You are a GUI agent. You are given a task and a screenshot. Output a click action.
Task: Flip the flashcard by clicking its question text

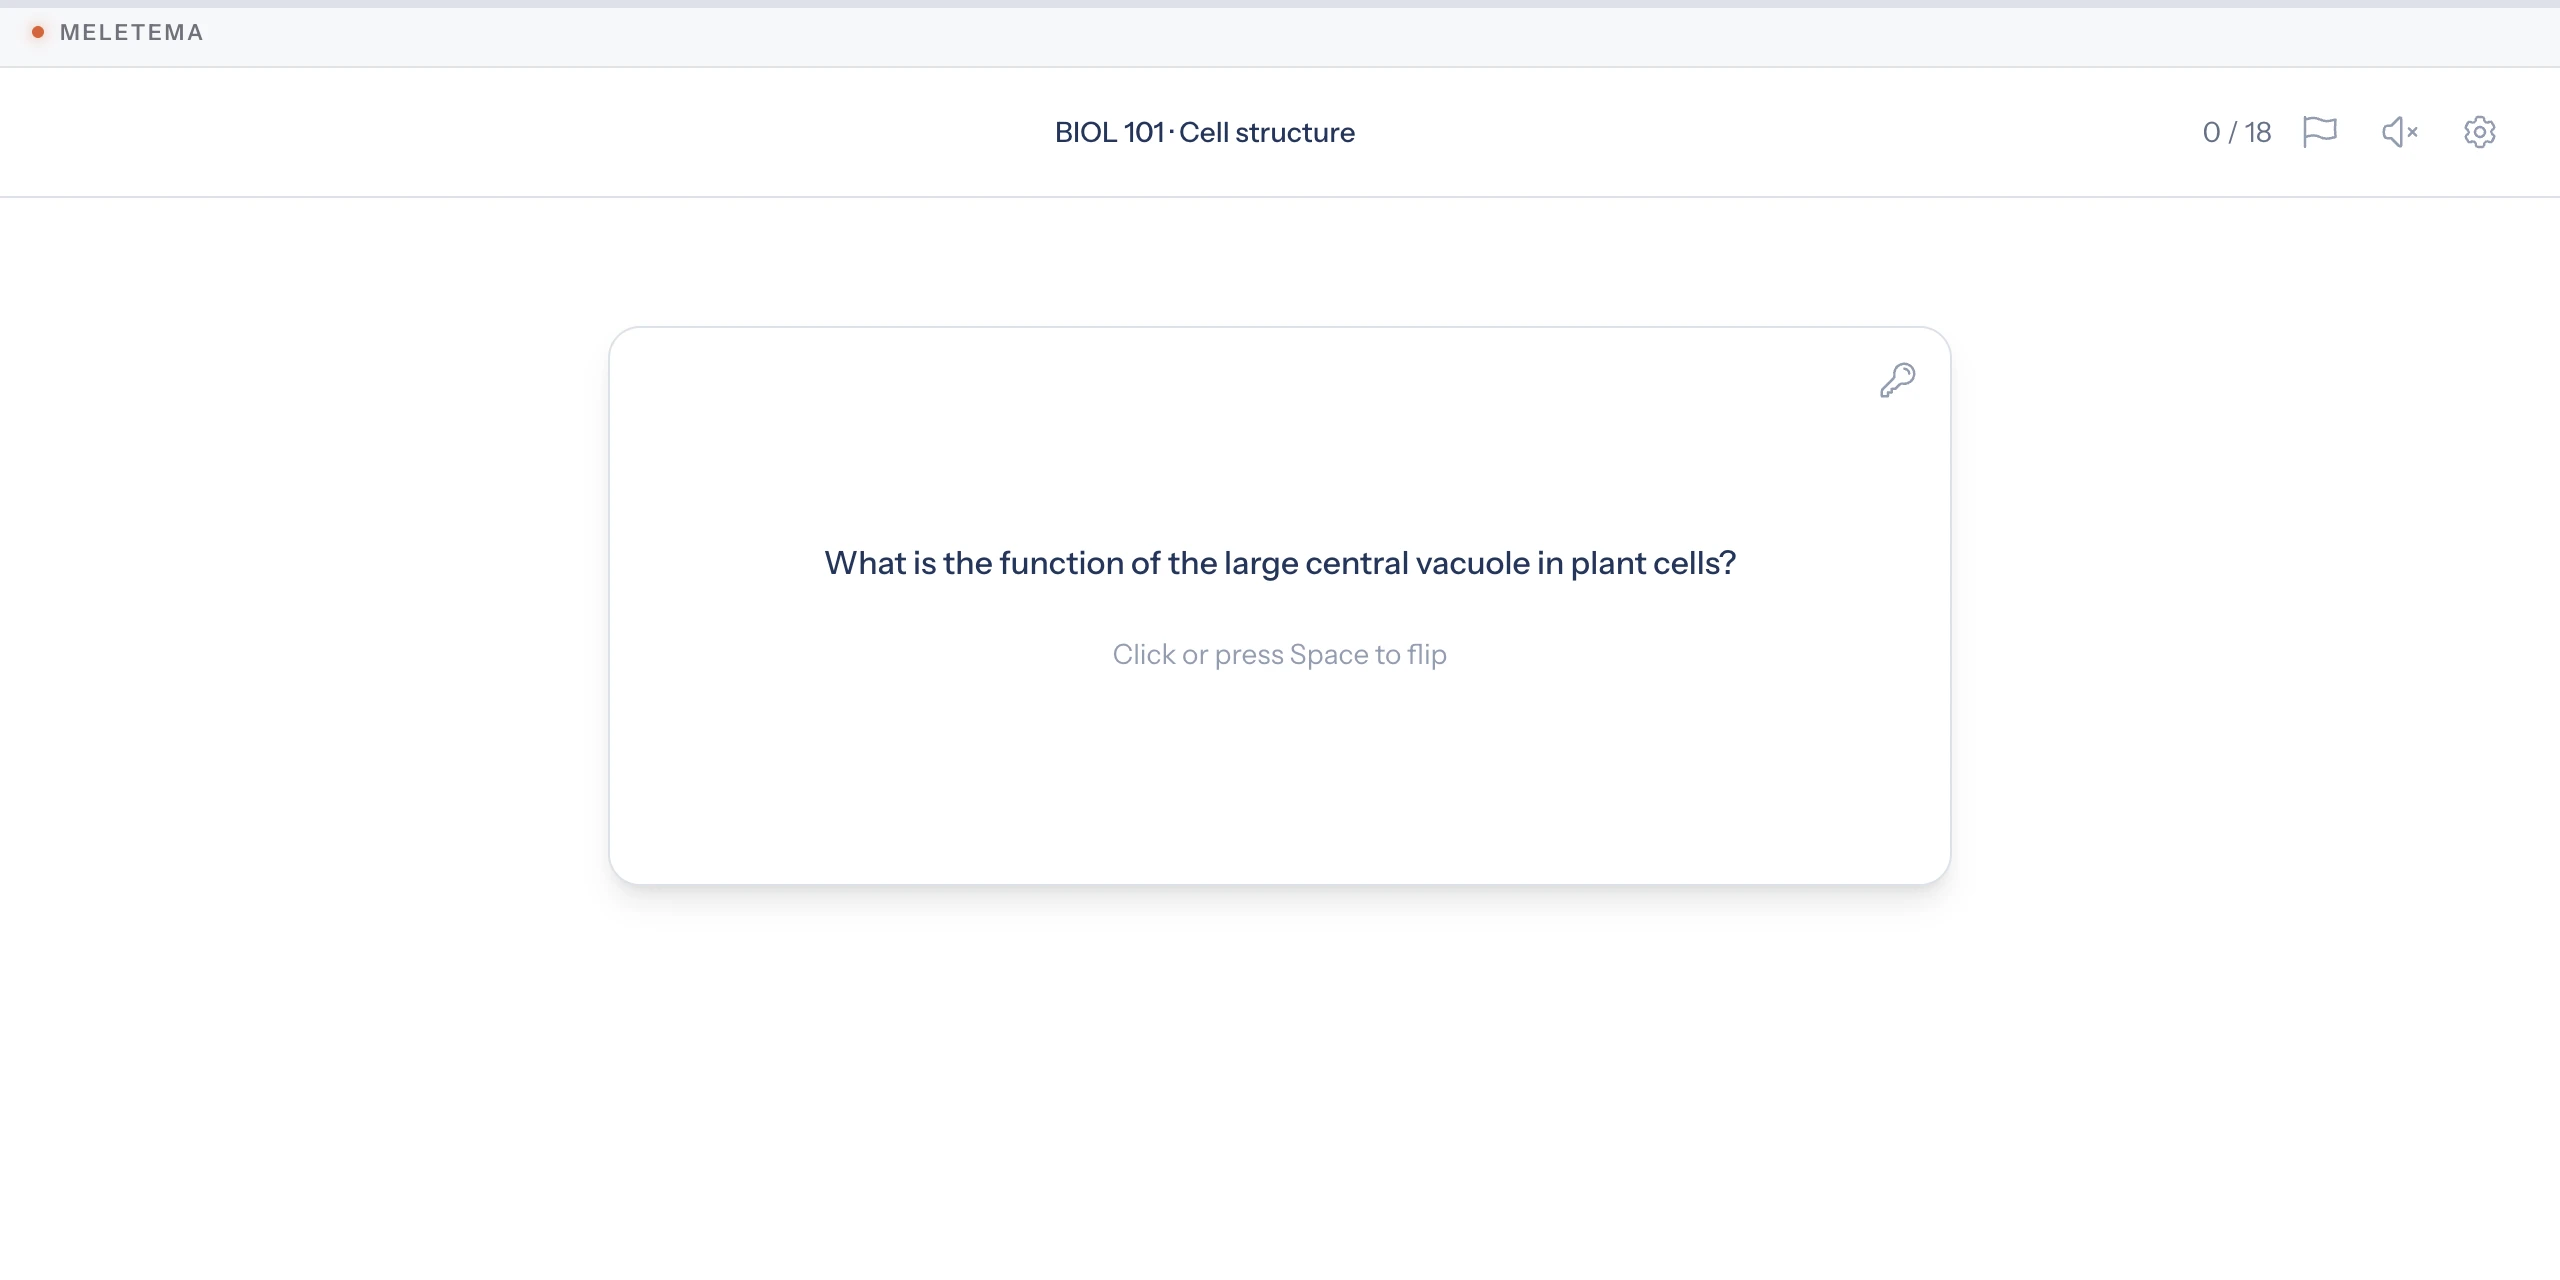click(1279, 563)
